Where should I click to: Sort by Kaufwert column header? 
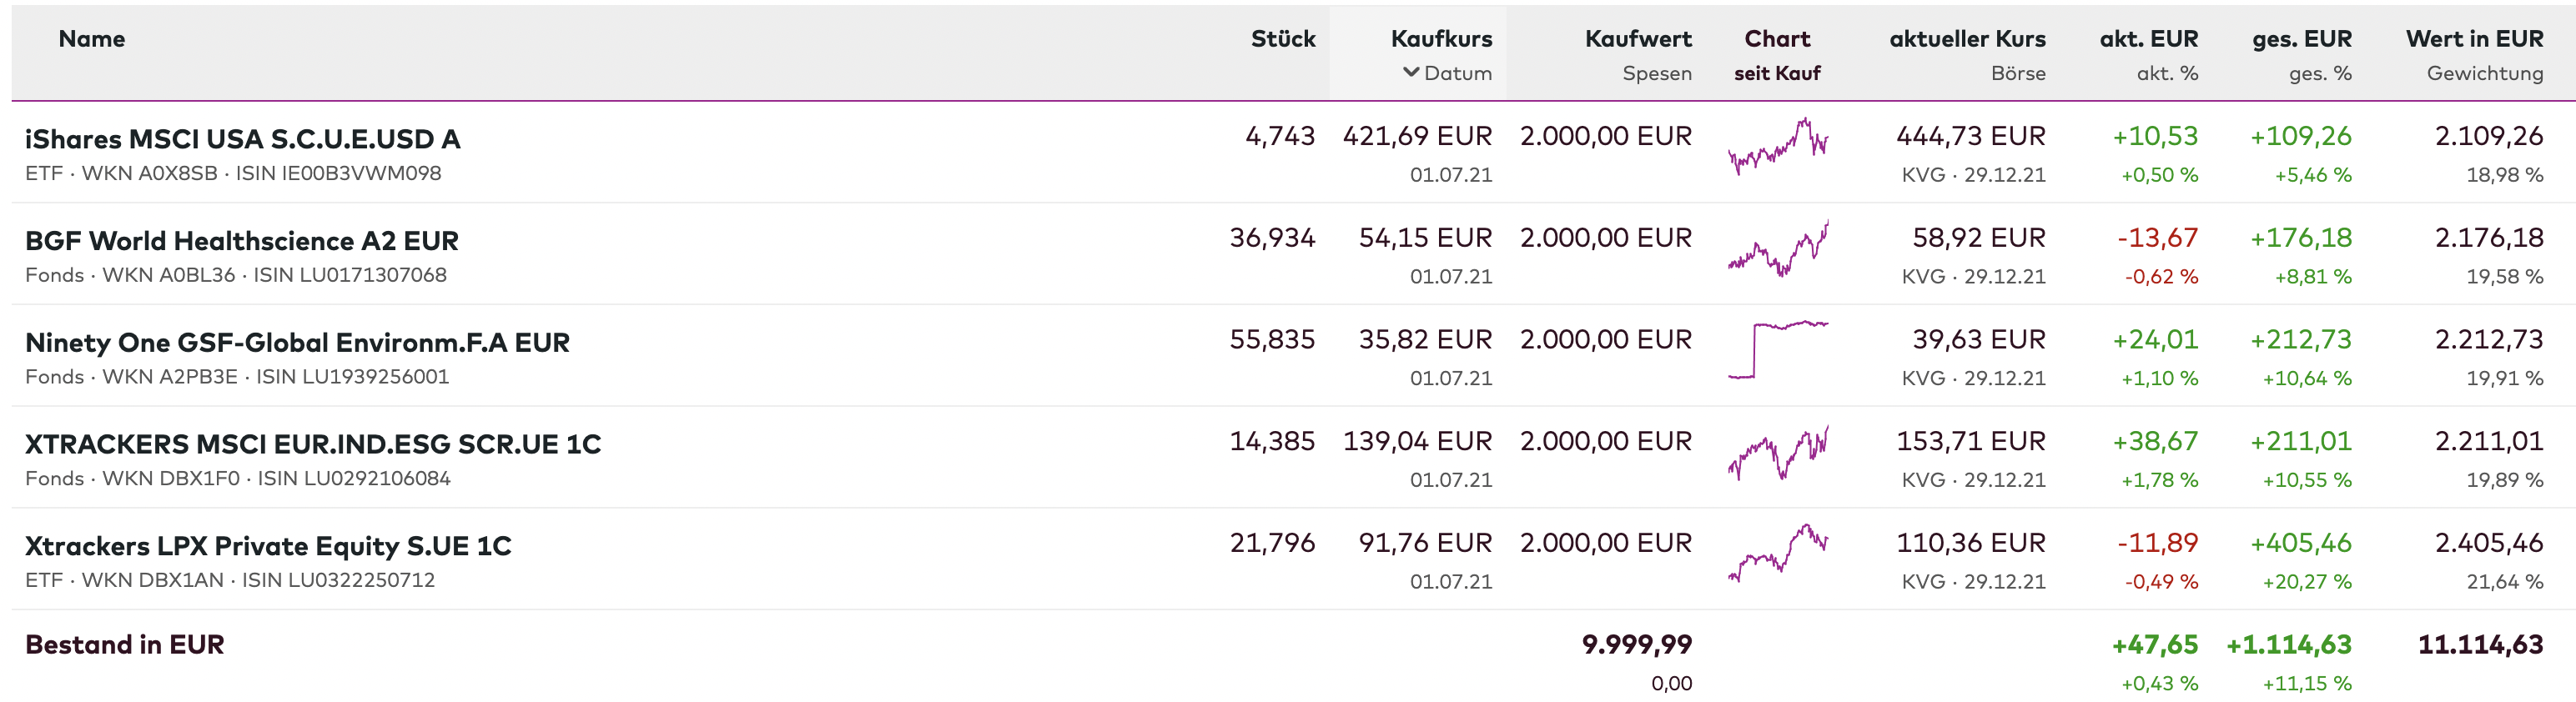coord(1637,39)
